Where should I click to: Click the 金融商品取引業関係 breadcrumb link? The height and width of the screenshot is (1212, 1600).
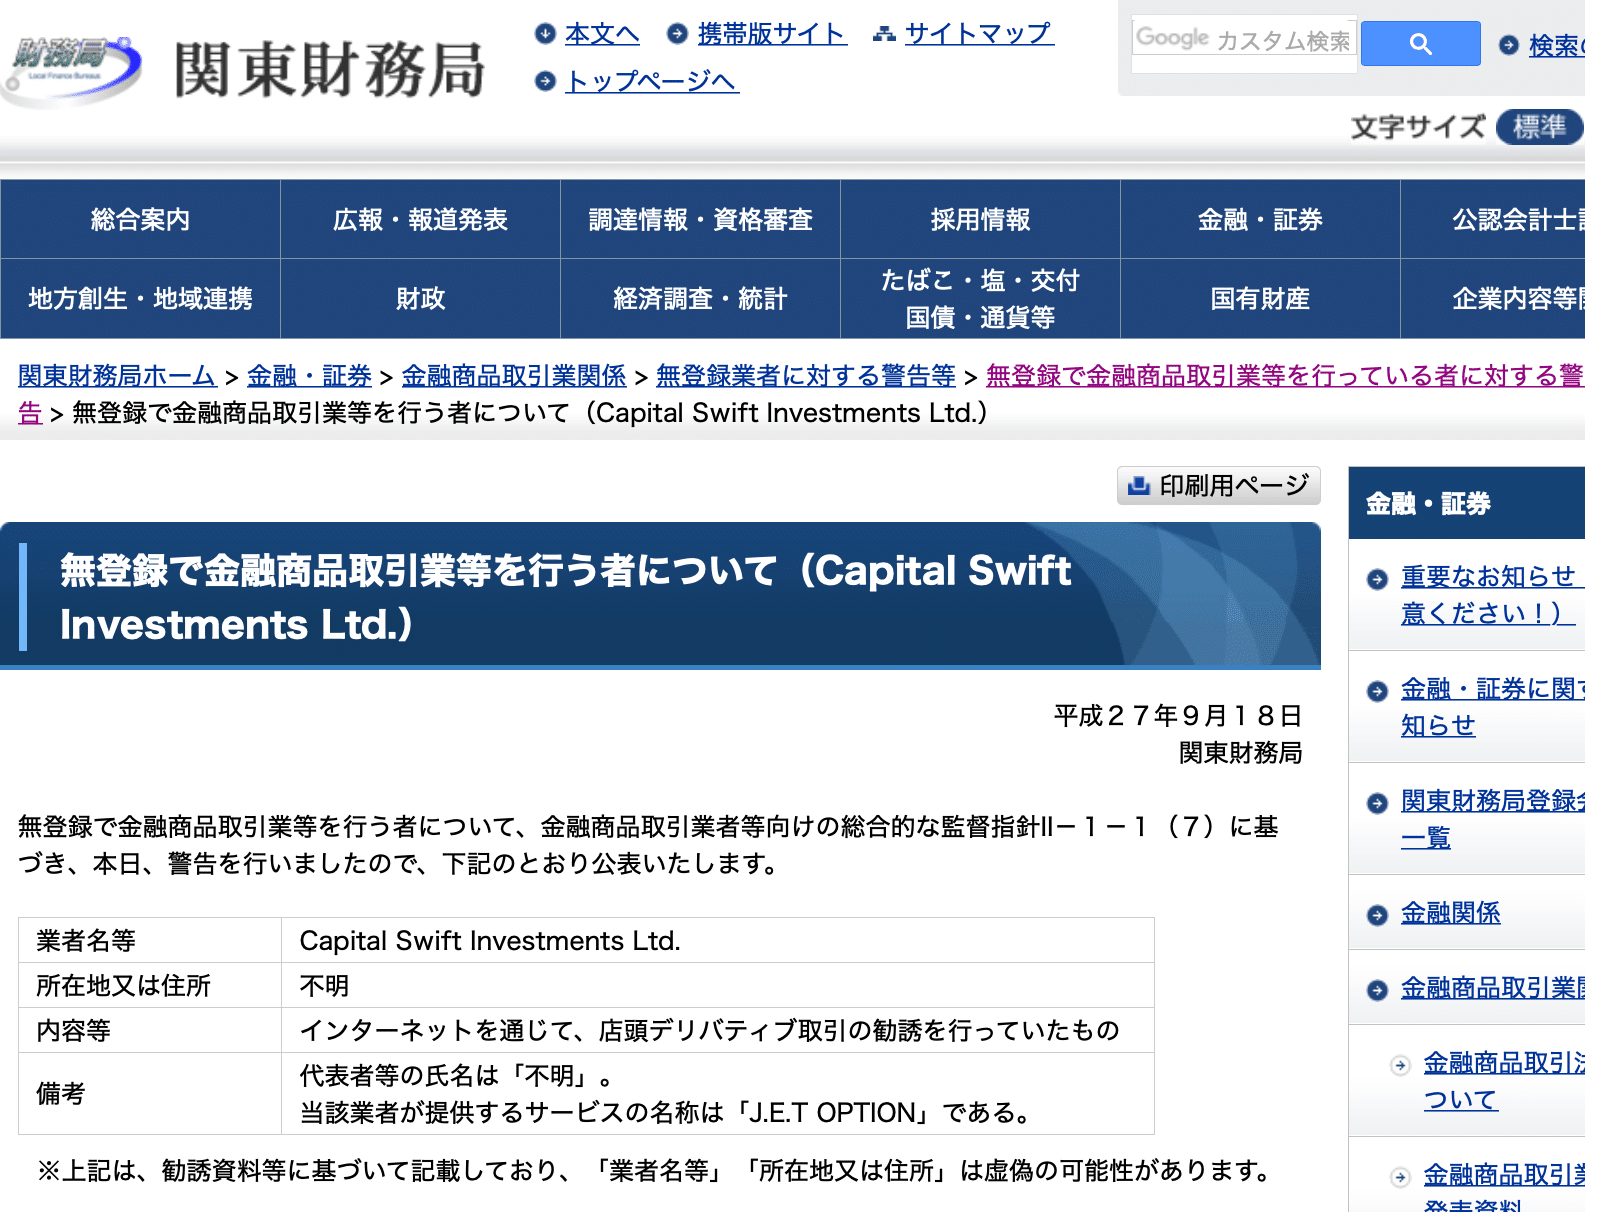coord(514,376)
